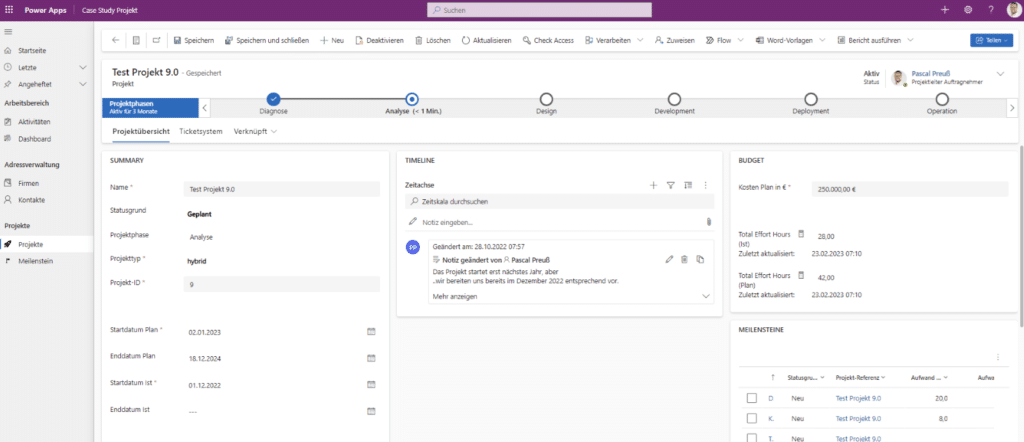Viewport: 1024px width, 442px height.
Task: Open the Pascal Preuß owner link in header
Action: click(931, 73)
